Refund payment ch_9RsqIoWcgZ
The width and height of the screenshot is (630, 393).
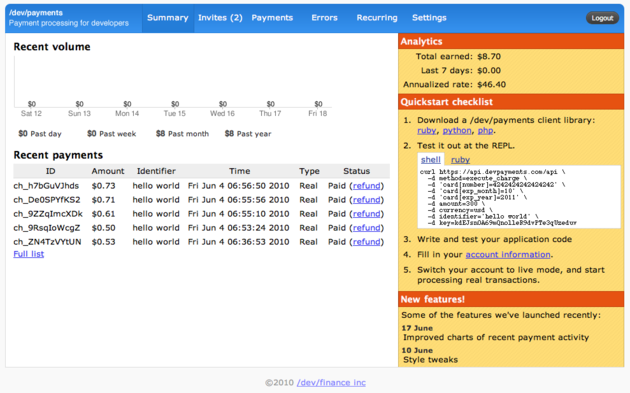366,228
